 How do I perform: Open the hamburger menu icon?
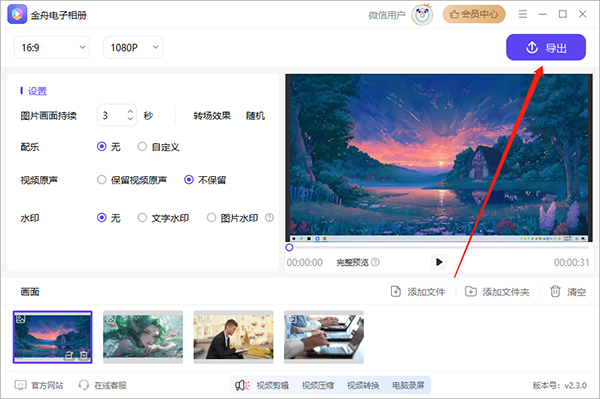(x=523, y=14)
